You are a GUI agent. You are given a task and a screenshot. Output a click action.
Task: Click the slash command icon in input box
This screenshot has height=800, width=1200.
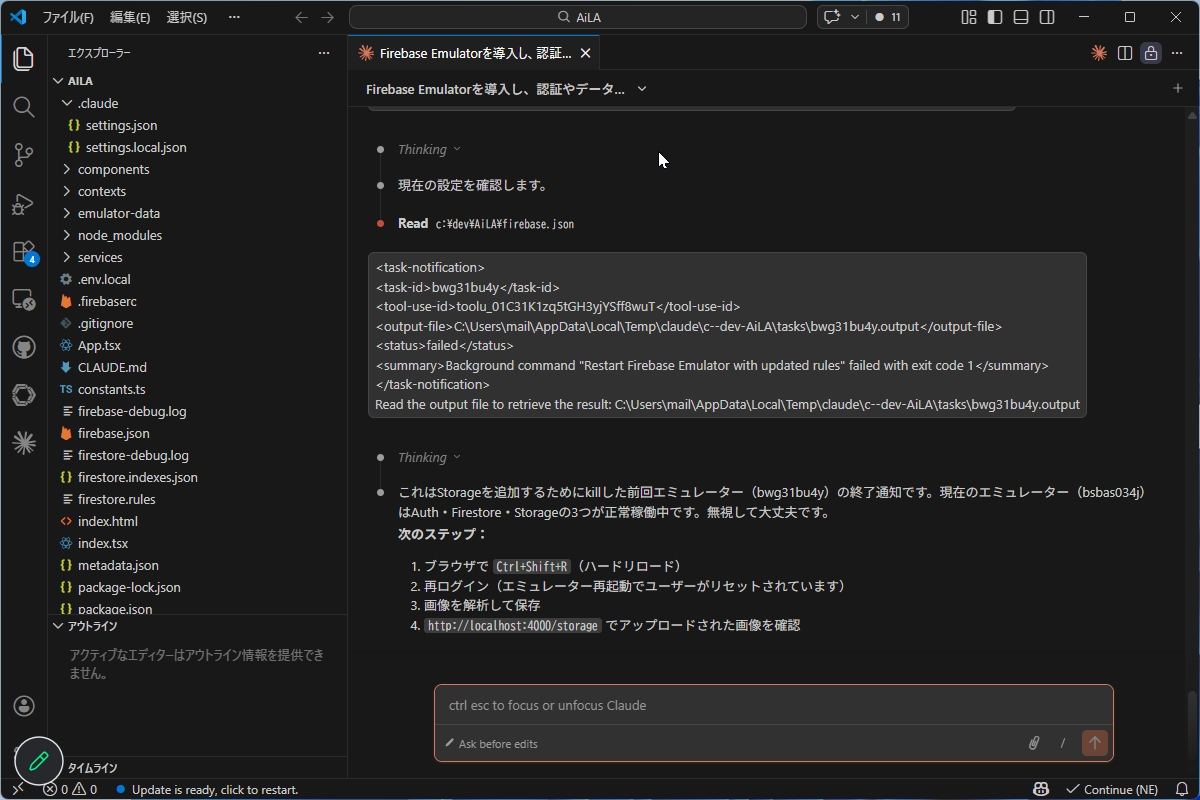(x=1063, y=743)
